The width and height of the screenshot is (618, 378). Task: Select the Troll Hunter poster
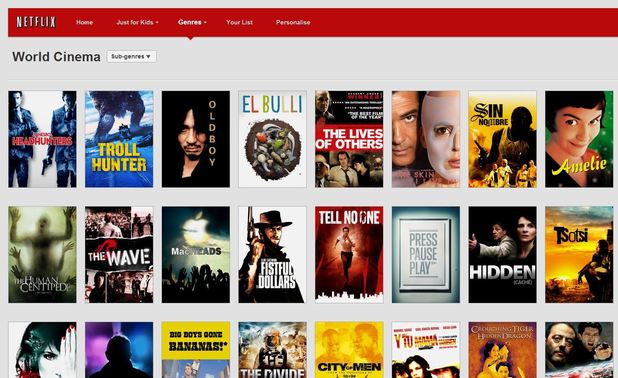[119, 139]
